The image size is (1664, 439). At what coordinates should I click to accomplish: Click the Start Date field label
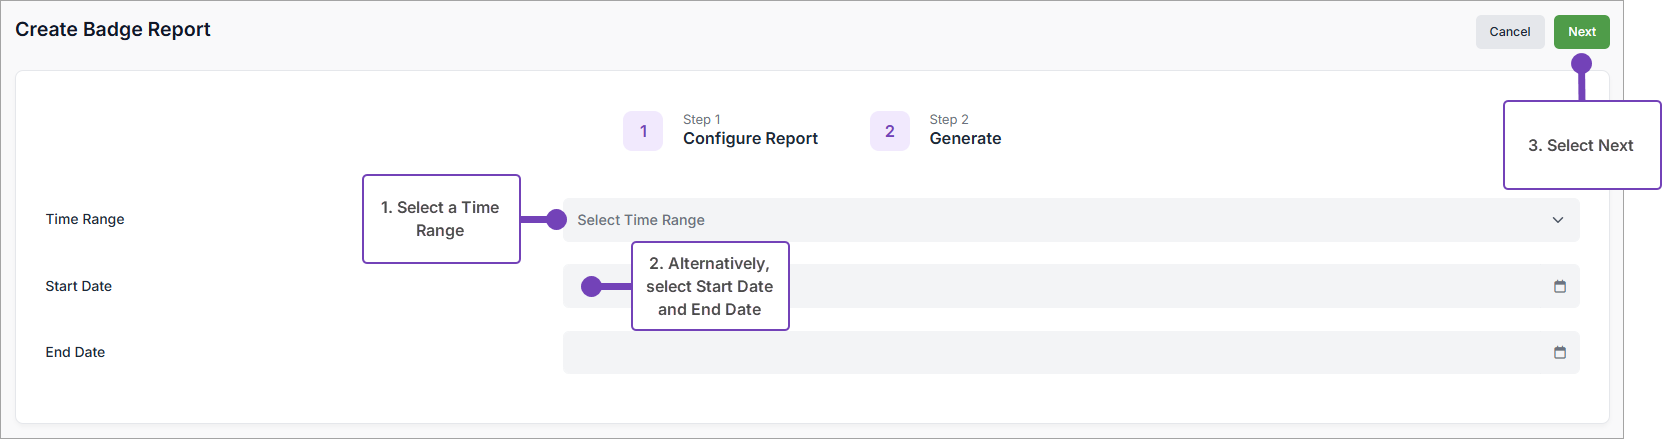pos(78,286)
